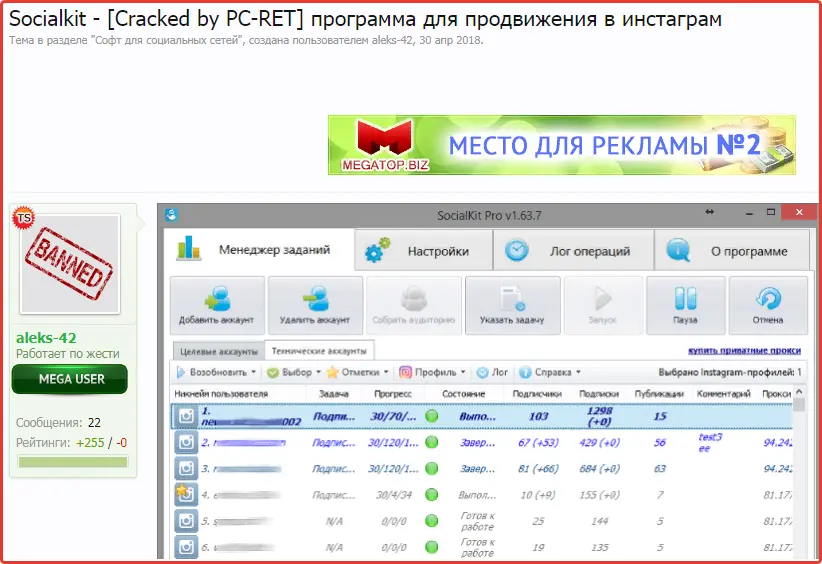Click the green status dot in row 5

[x=431, y=520]
